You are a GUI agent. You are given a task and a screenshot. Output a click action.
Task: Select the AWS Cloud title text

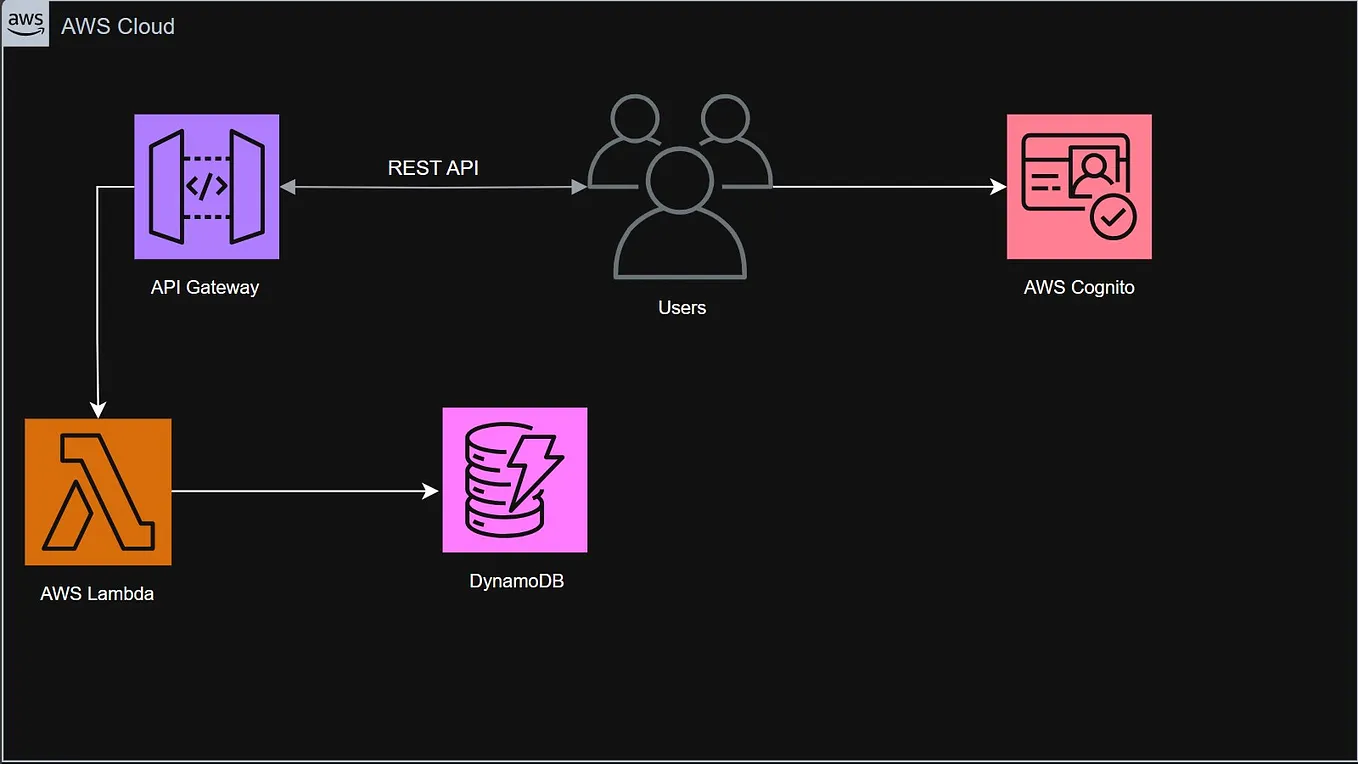click(x=117, y=26)
